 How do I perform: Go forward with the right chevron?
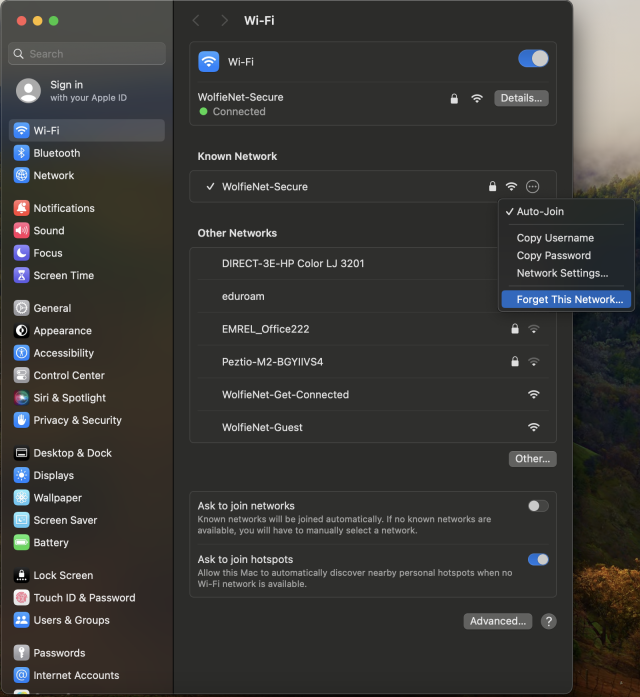click(224, 20)
